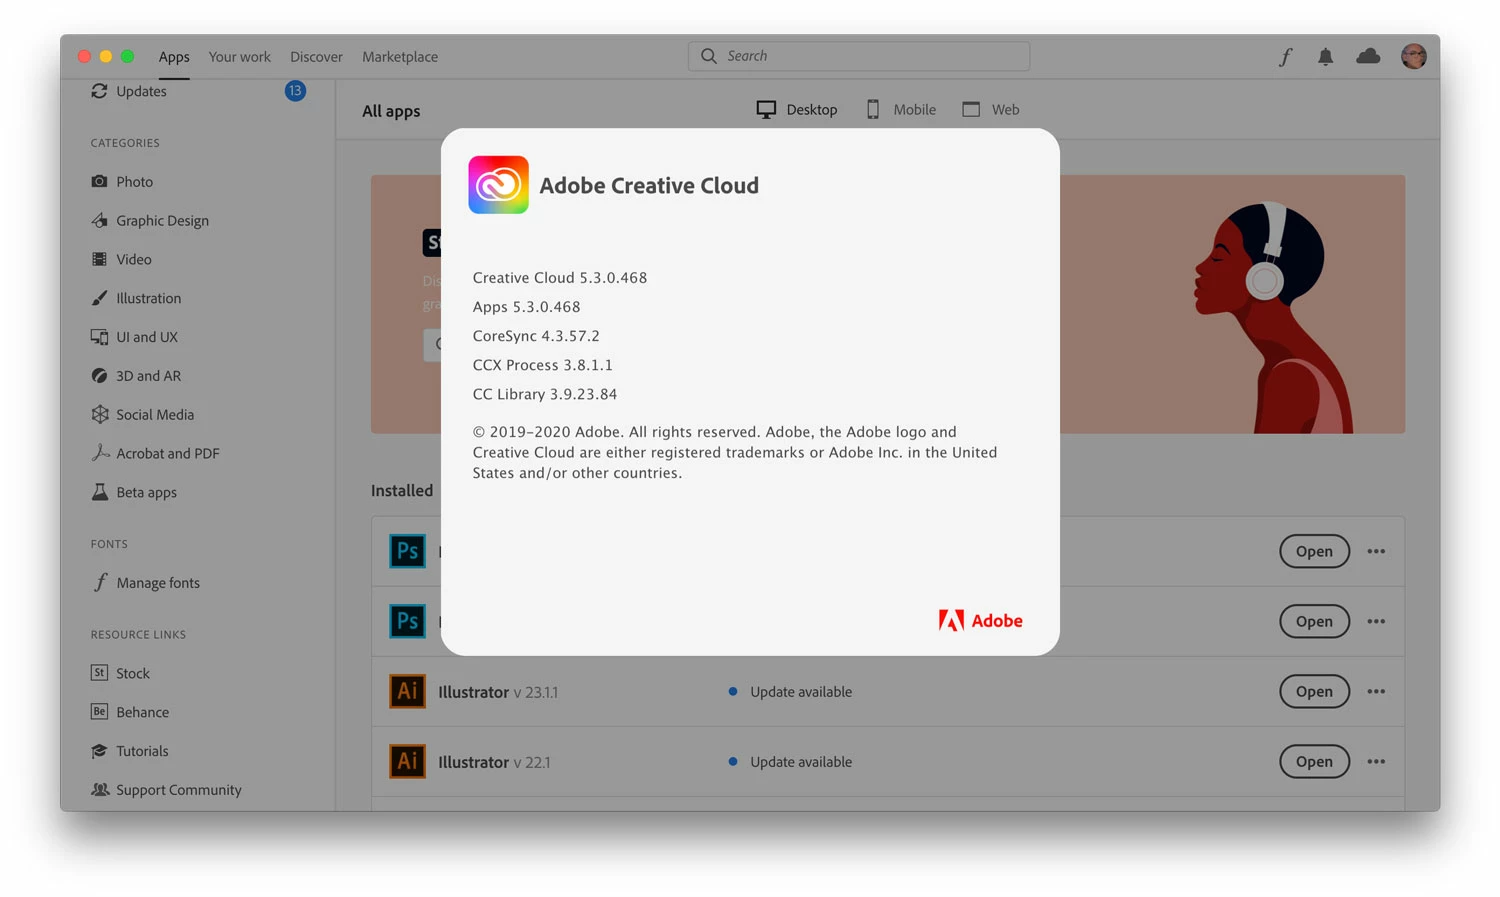
Task: Click the CCX Process 3.8.1.1 line
Action: 542,365
